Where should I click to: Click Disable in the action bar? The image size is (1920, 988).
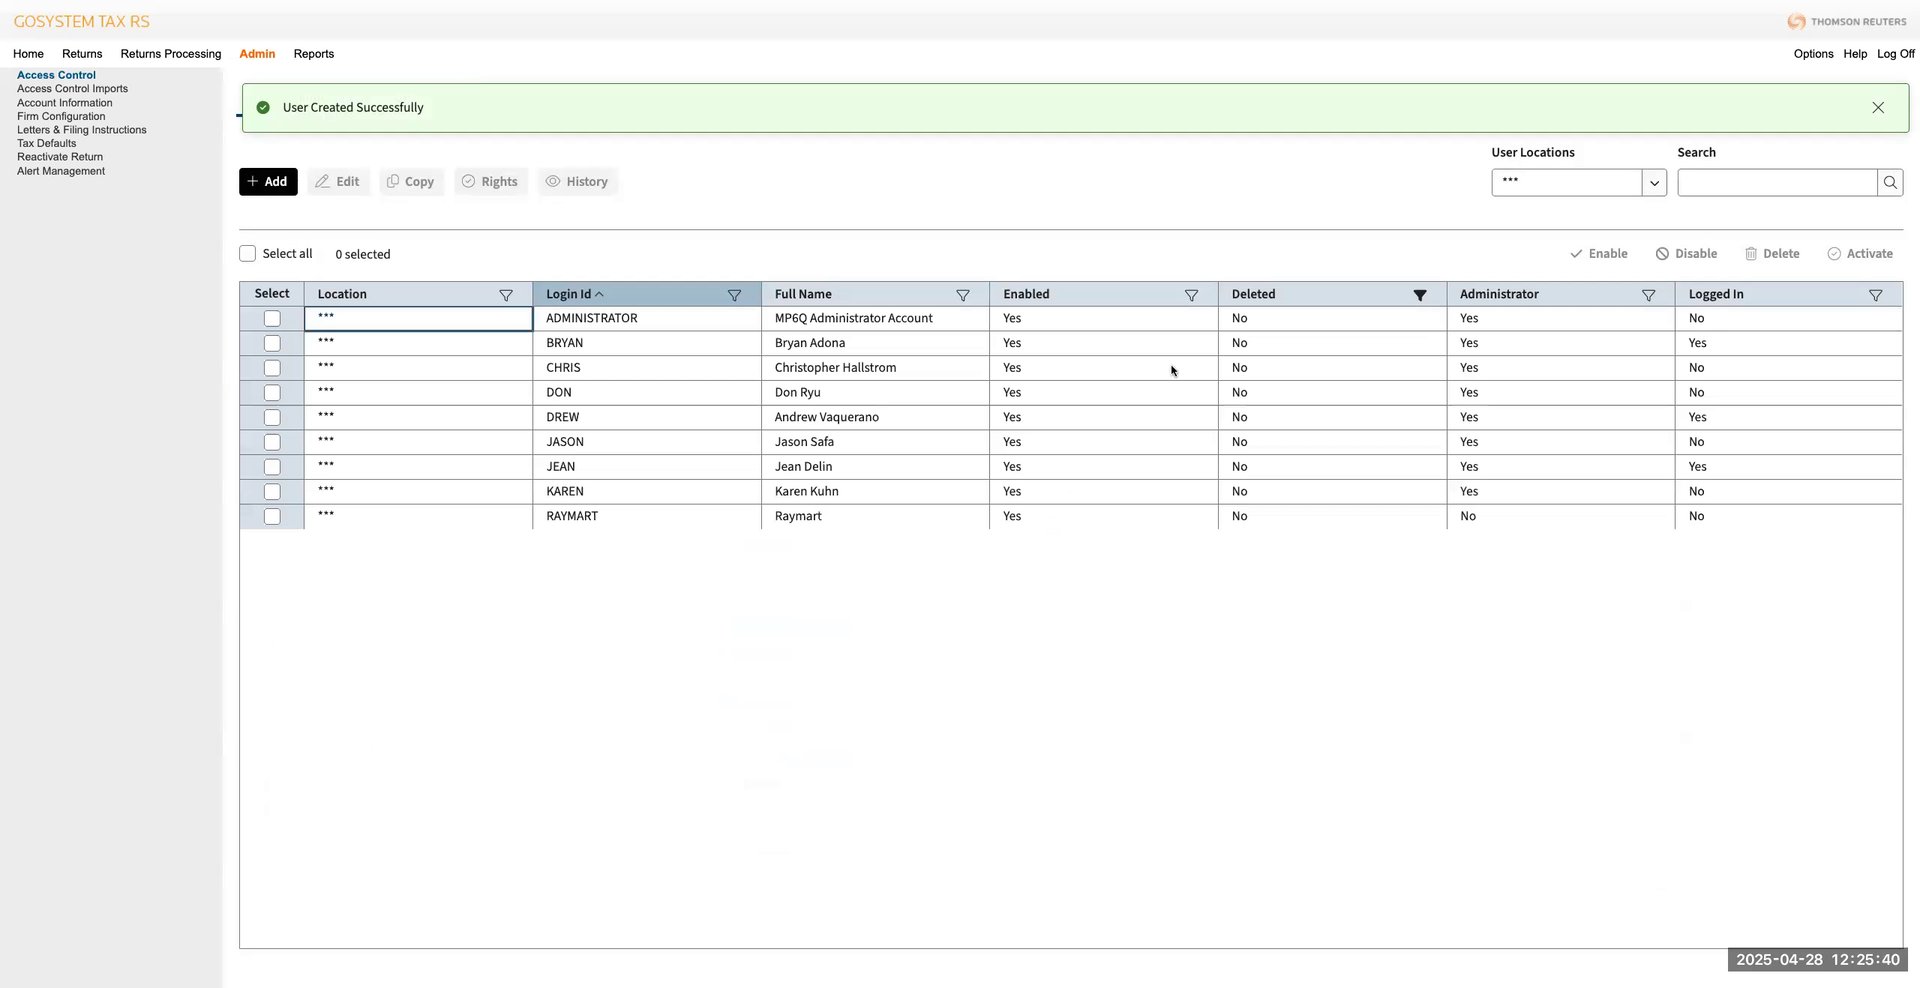tap(1686, 254)
